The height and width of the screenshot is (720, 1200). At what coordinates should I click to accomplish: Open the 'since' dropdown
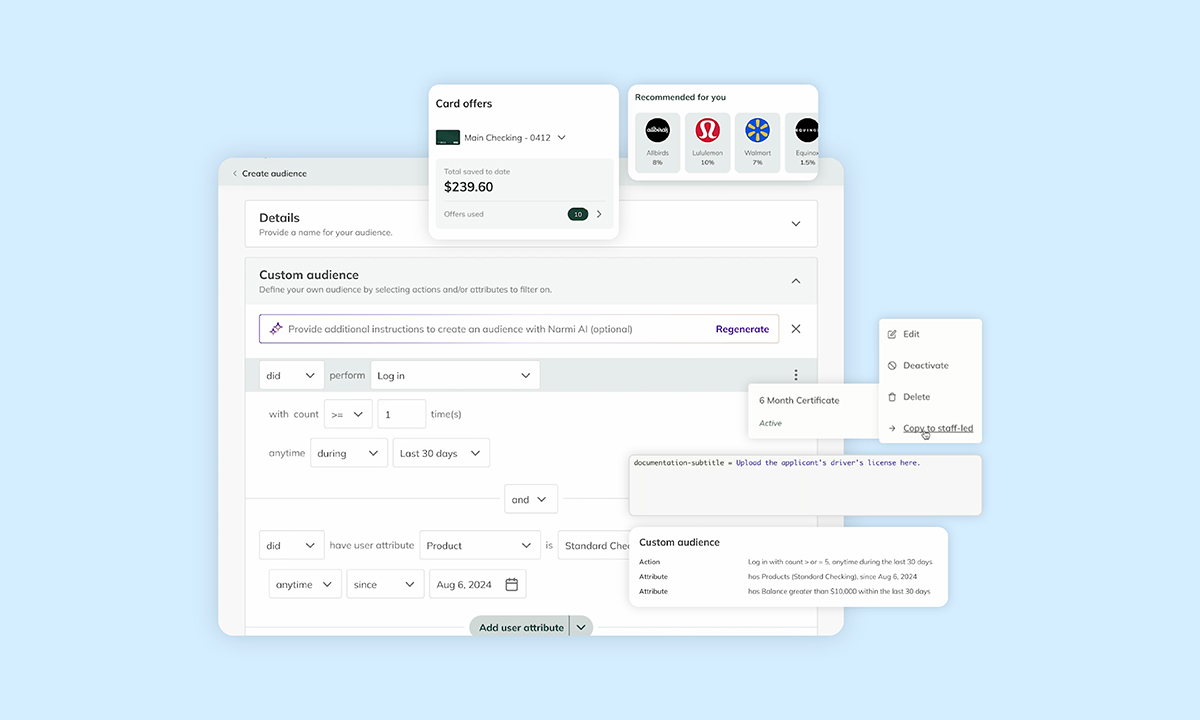385,584
